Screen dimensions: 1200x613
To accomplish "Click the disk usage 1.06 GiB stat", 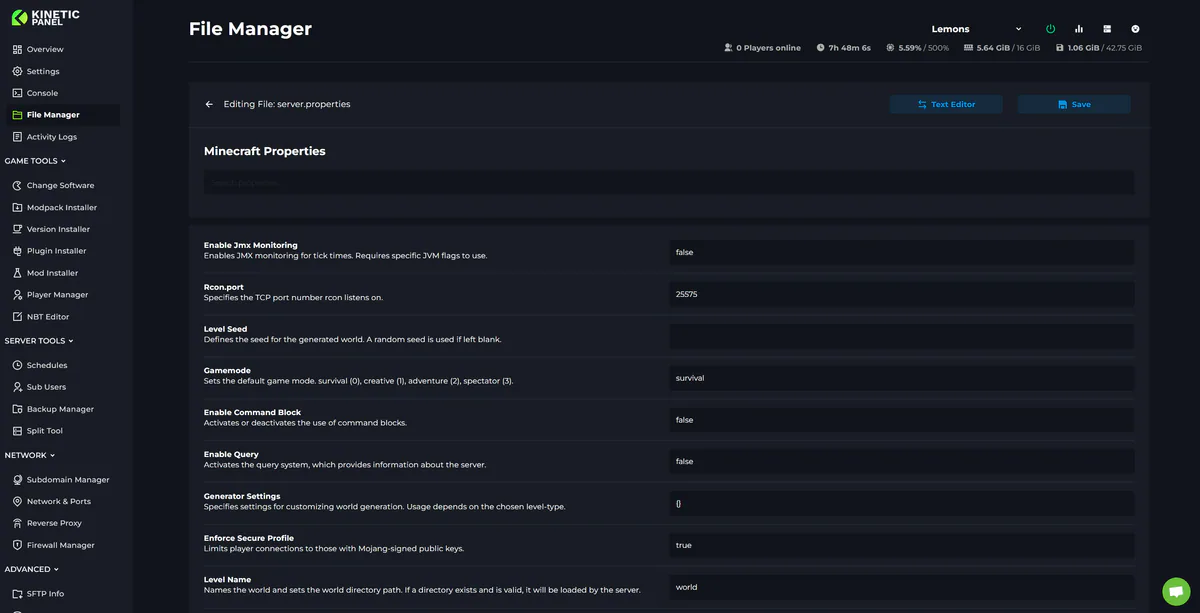I will tap(1098, 48).
